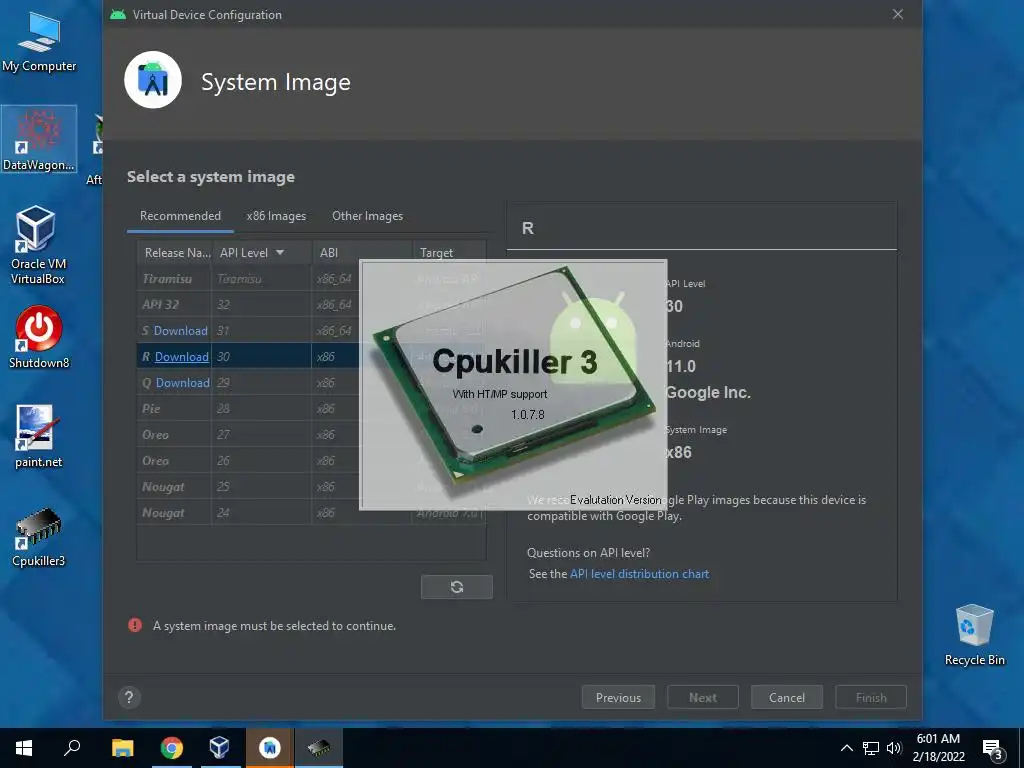Click the Windows Start button

pyautogui.click(x=24, y=748)
